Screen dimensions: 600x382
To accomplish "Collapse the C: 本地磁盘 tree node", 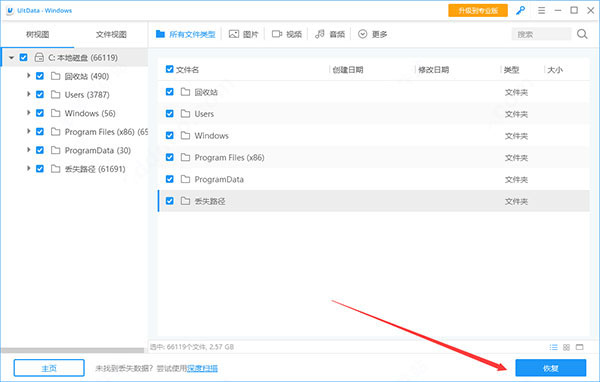I will (11, 57).
